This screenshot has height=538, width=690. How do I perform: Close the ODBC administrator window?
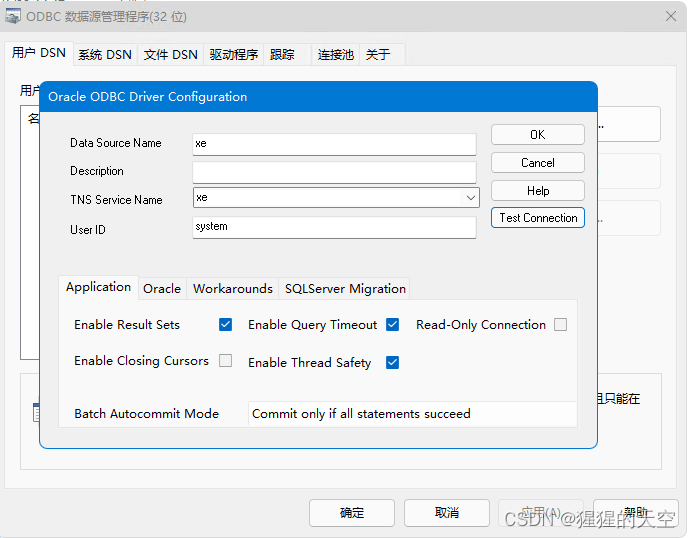point(671,16)
